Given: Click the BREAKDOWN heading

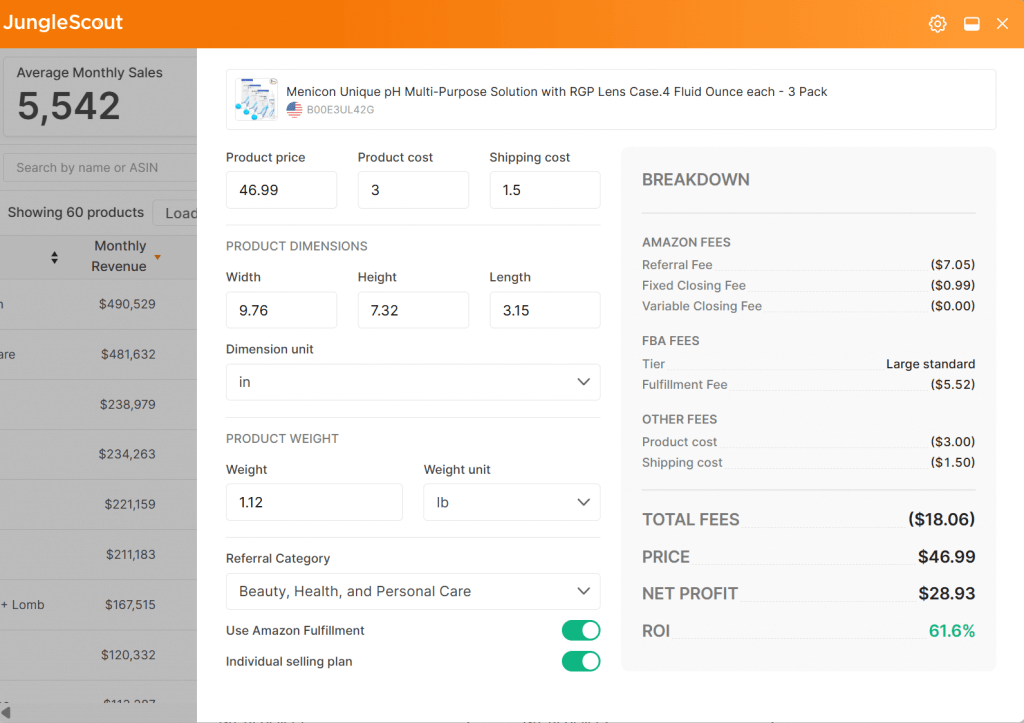Looking at the screenshot, I should (696, 180).
